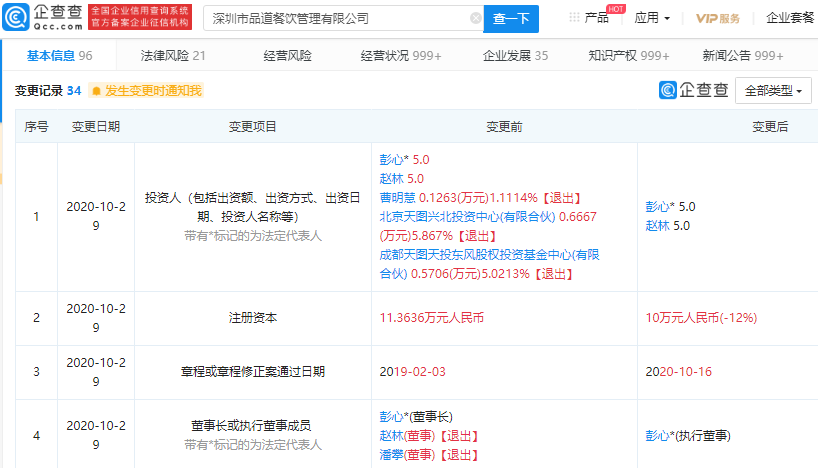Viewport: 818px width, 468px height.
Task: Open 成都天图天投东风股权投资基金中心 link
Action: [489, 264]
